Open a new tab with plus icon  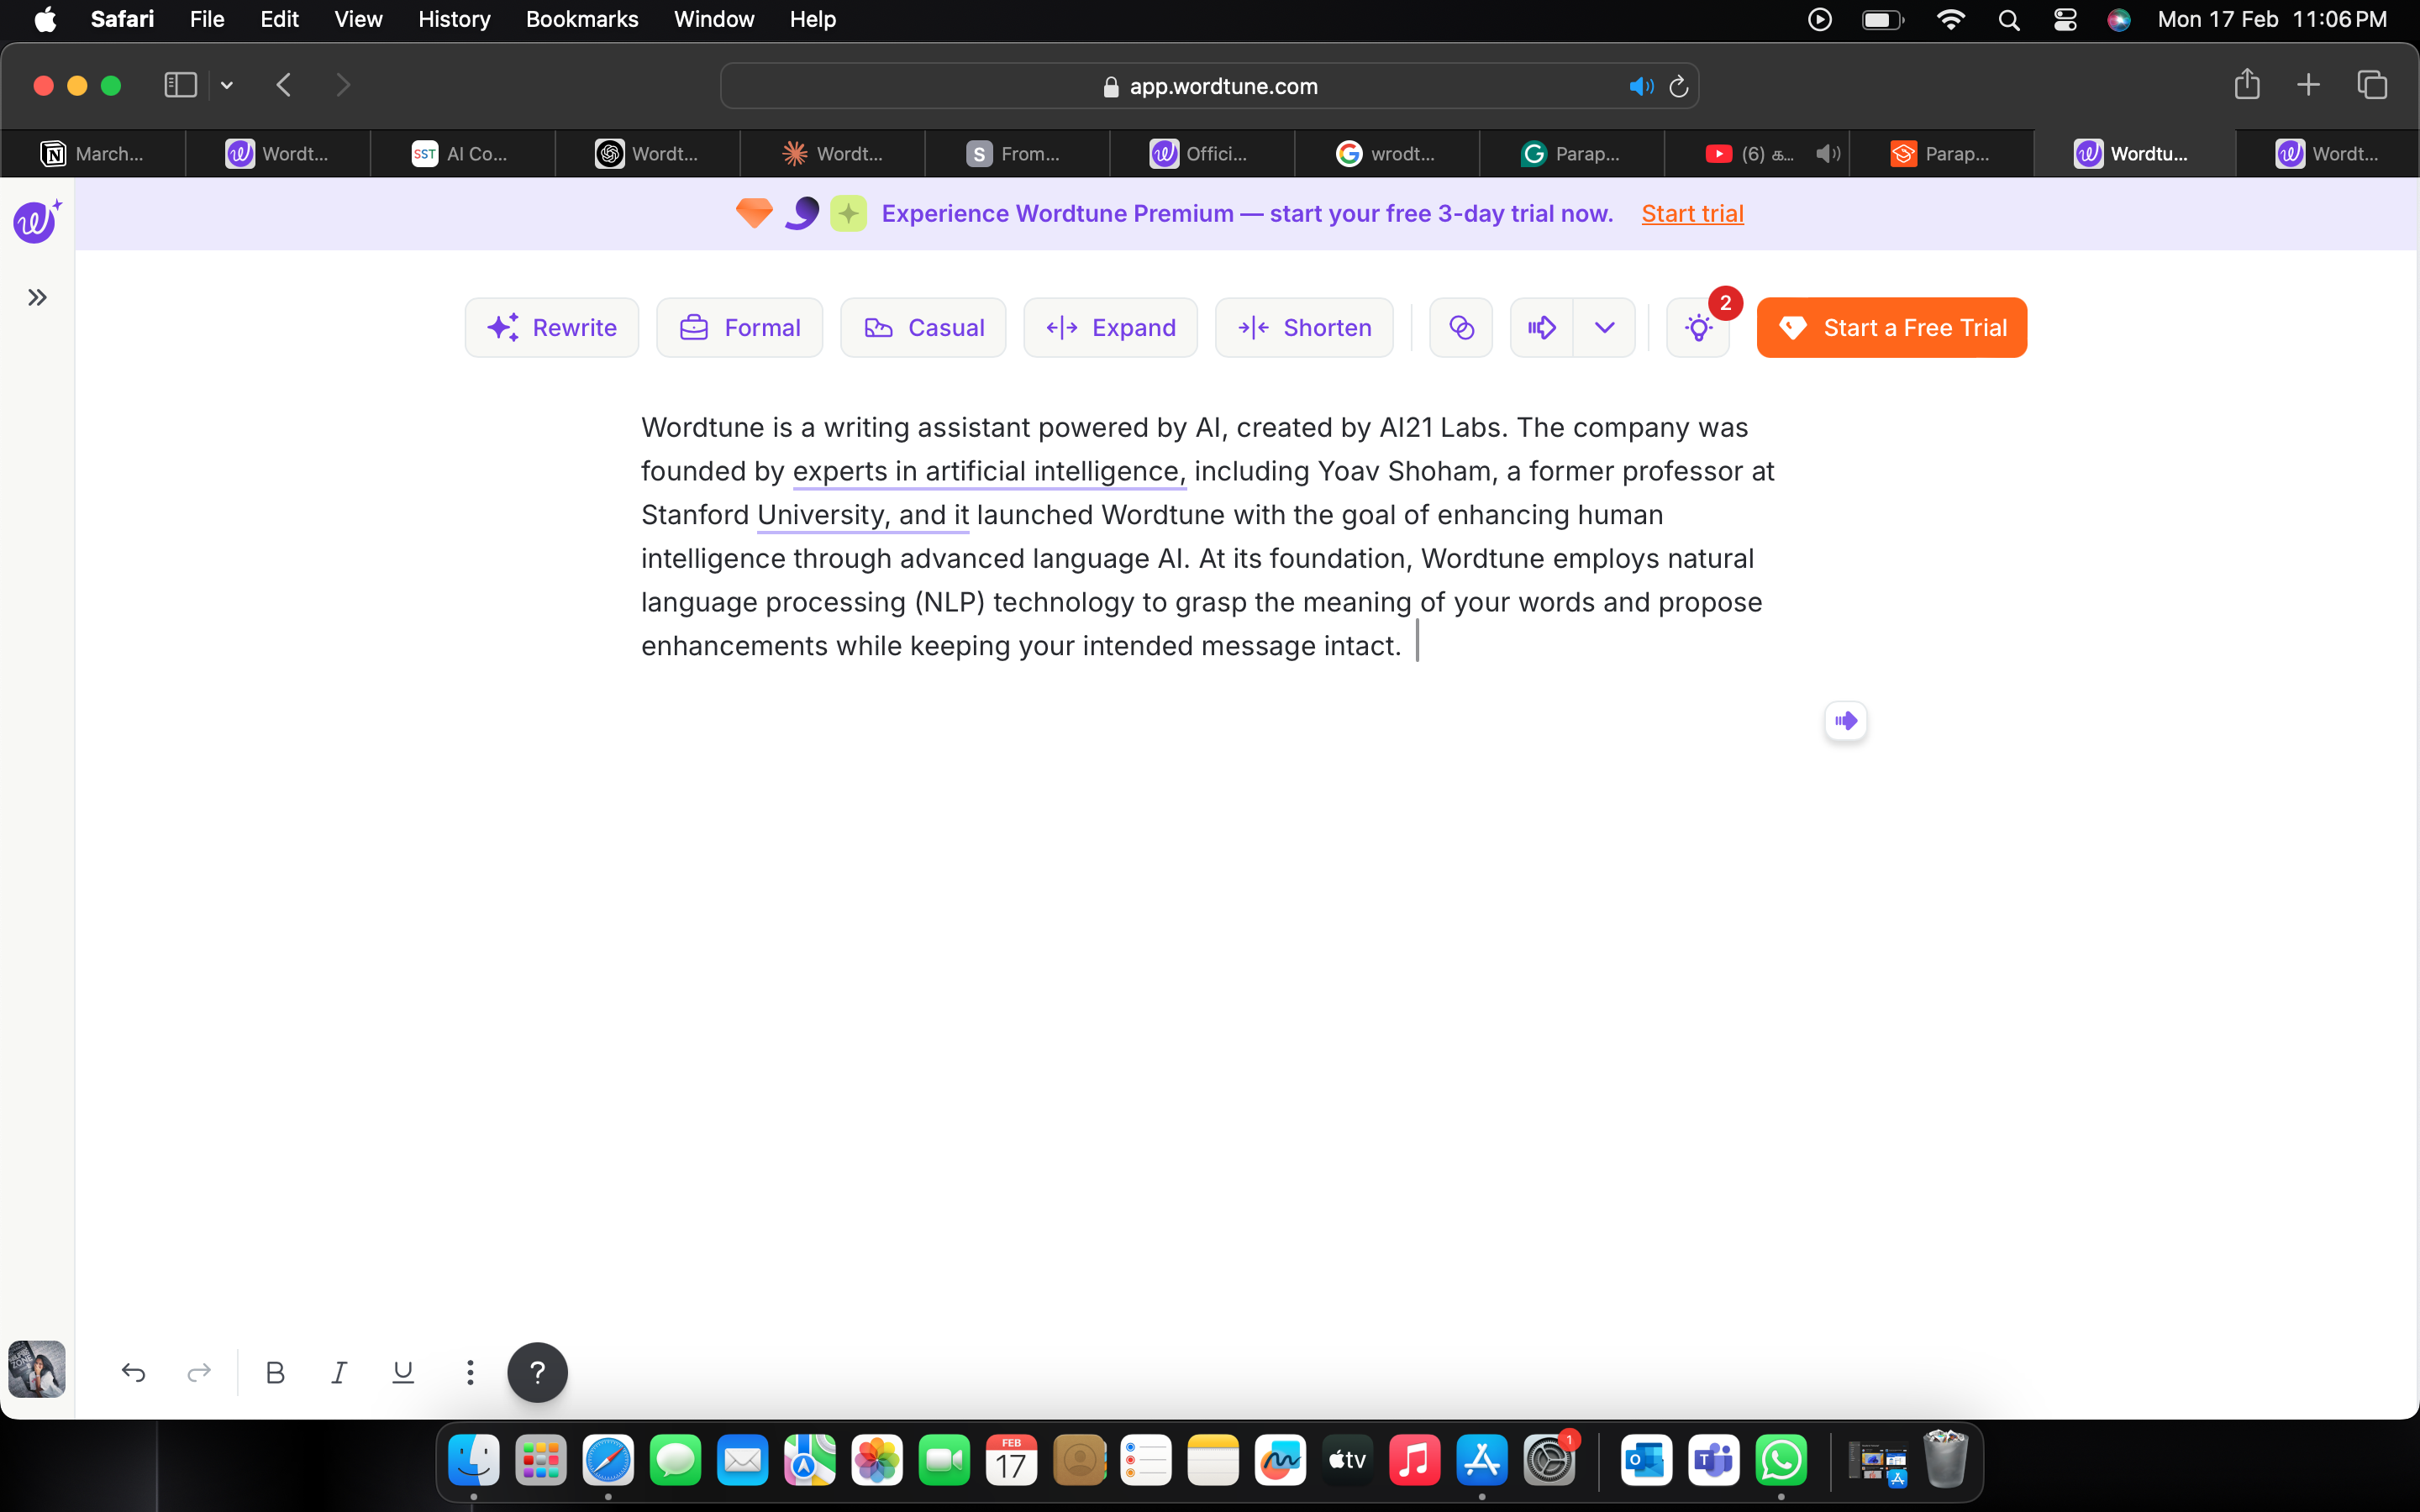(x=2308, y=85)
